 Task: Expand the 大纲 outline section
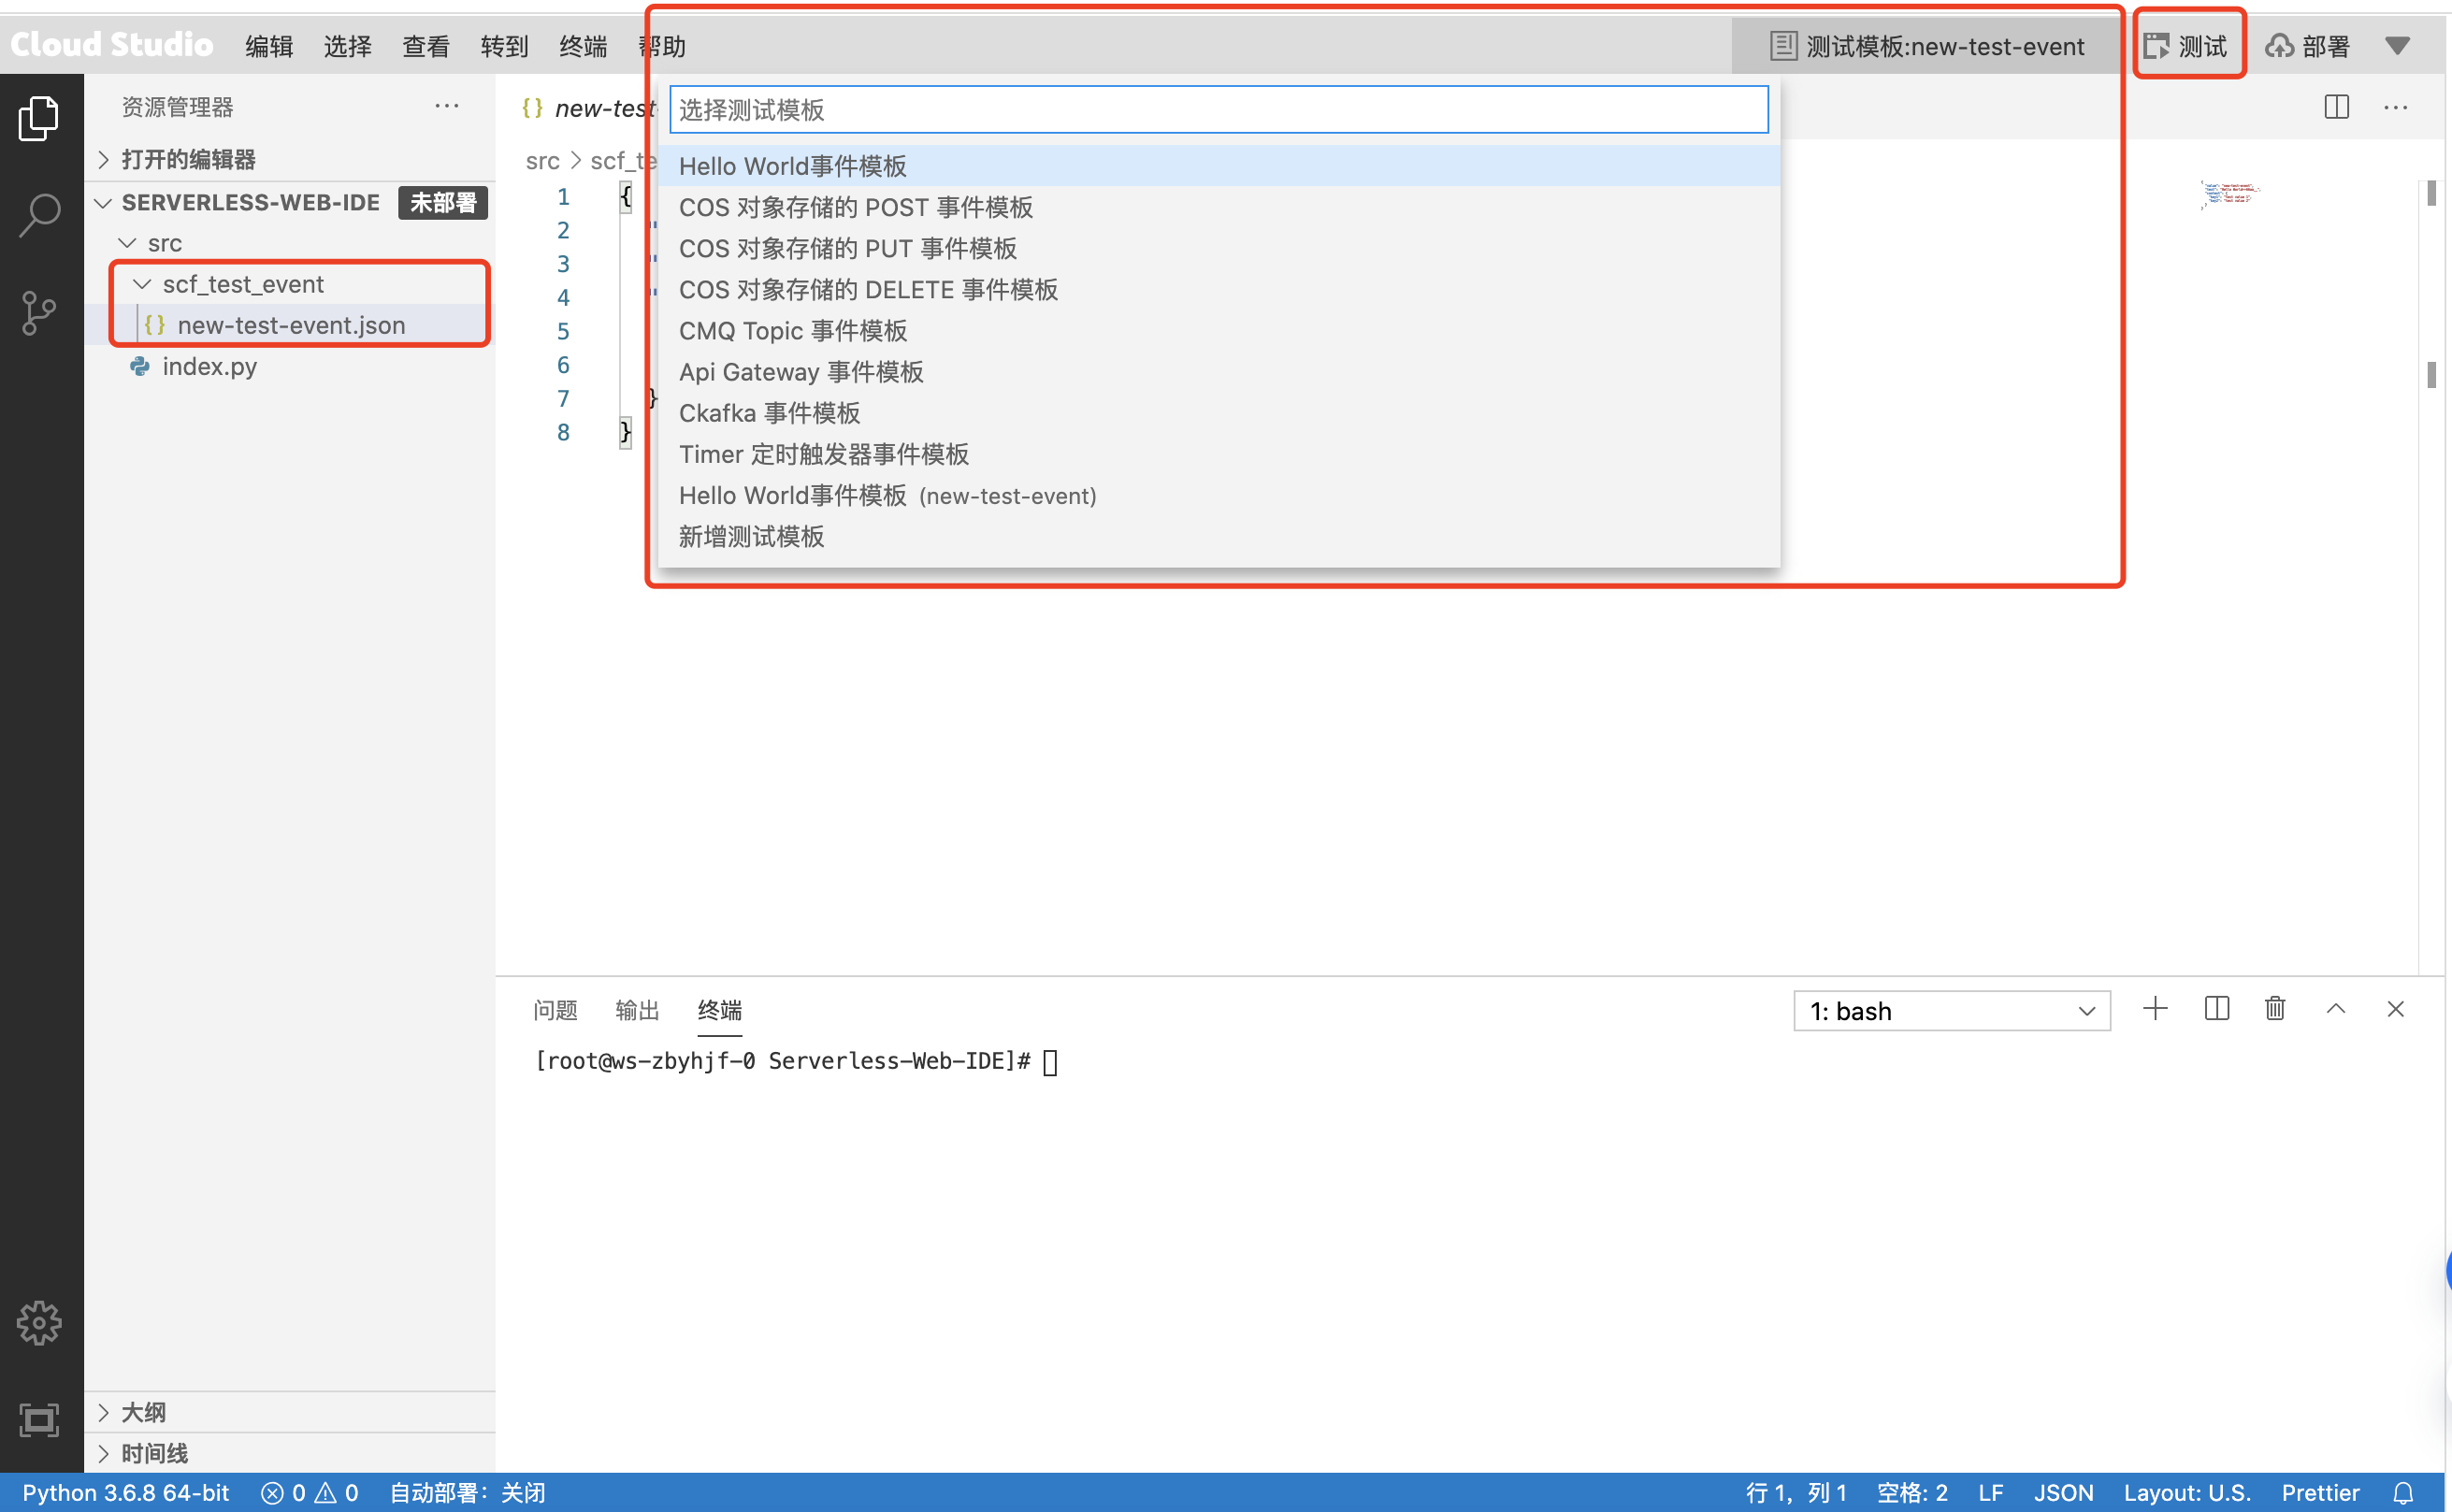tap(290, 1412)
